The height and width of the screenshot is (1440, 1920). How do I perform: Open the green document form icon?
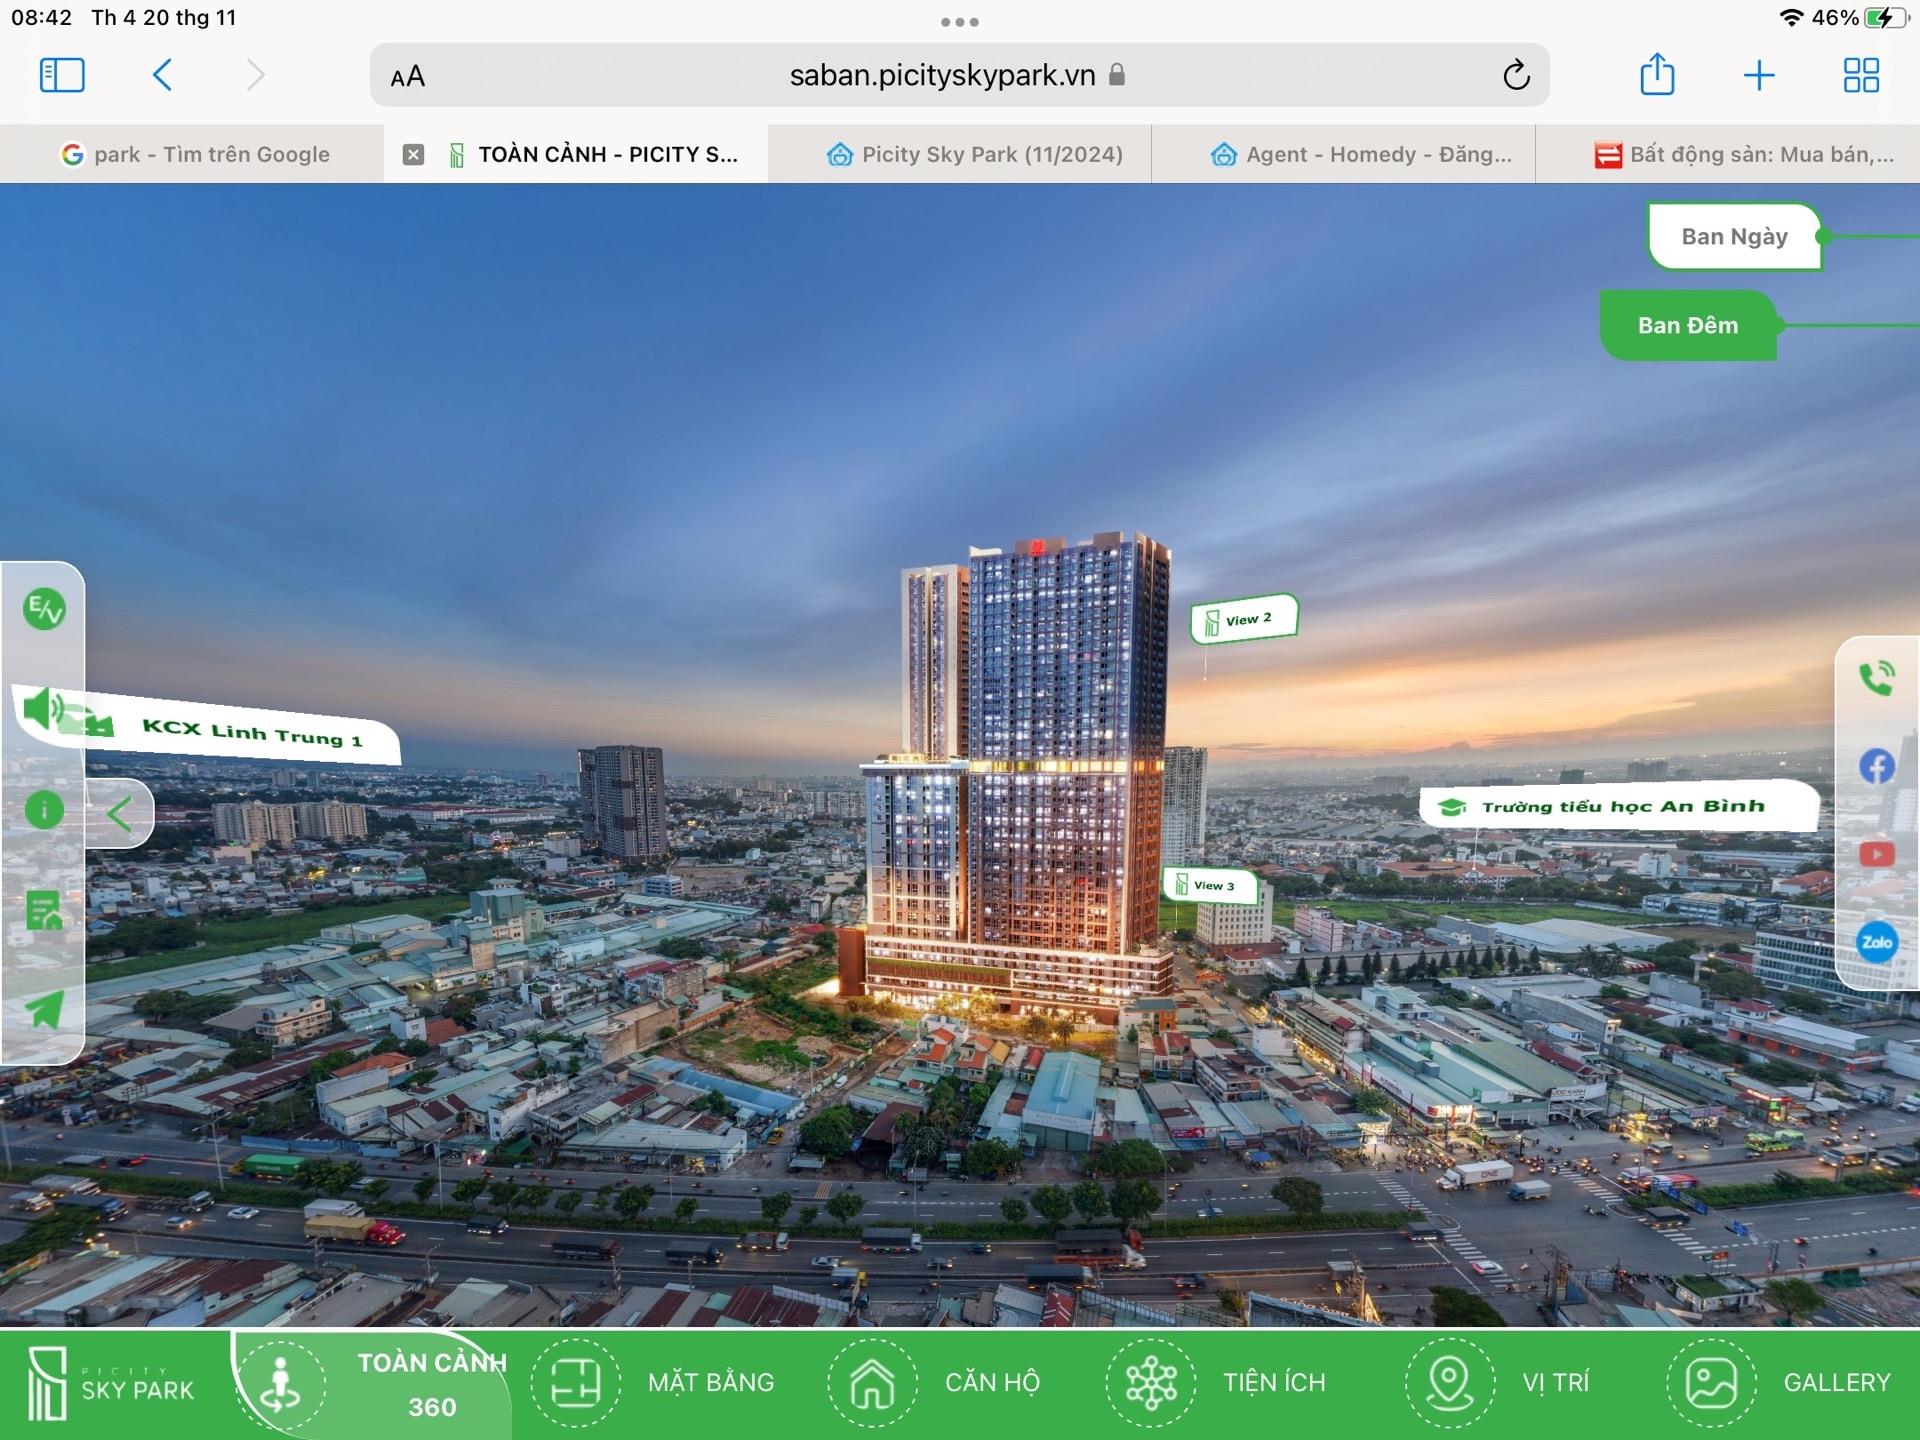click(x=44, y=910)
